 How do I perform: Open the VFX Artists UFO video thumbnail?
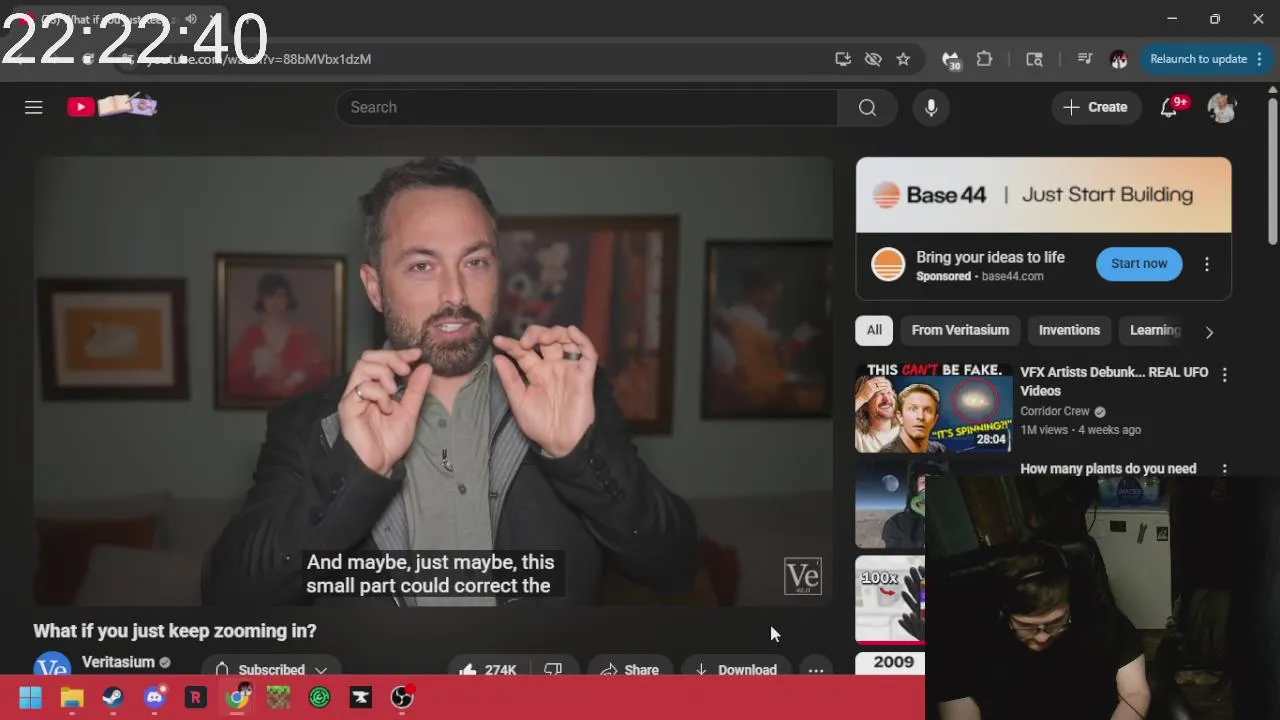pyautogui.click(x=933, y=408)
